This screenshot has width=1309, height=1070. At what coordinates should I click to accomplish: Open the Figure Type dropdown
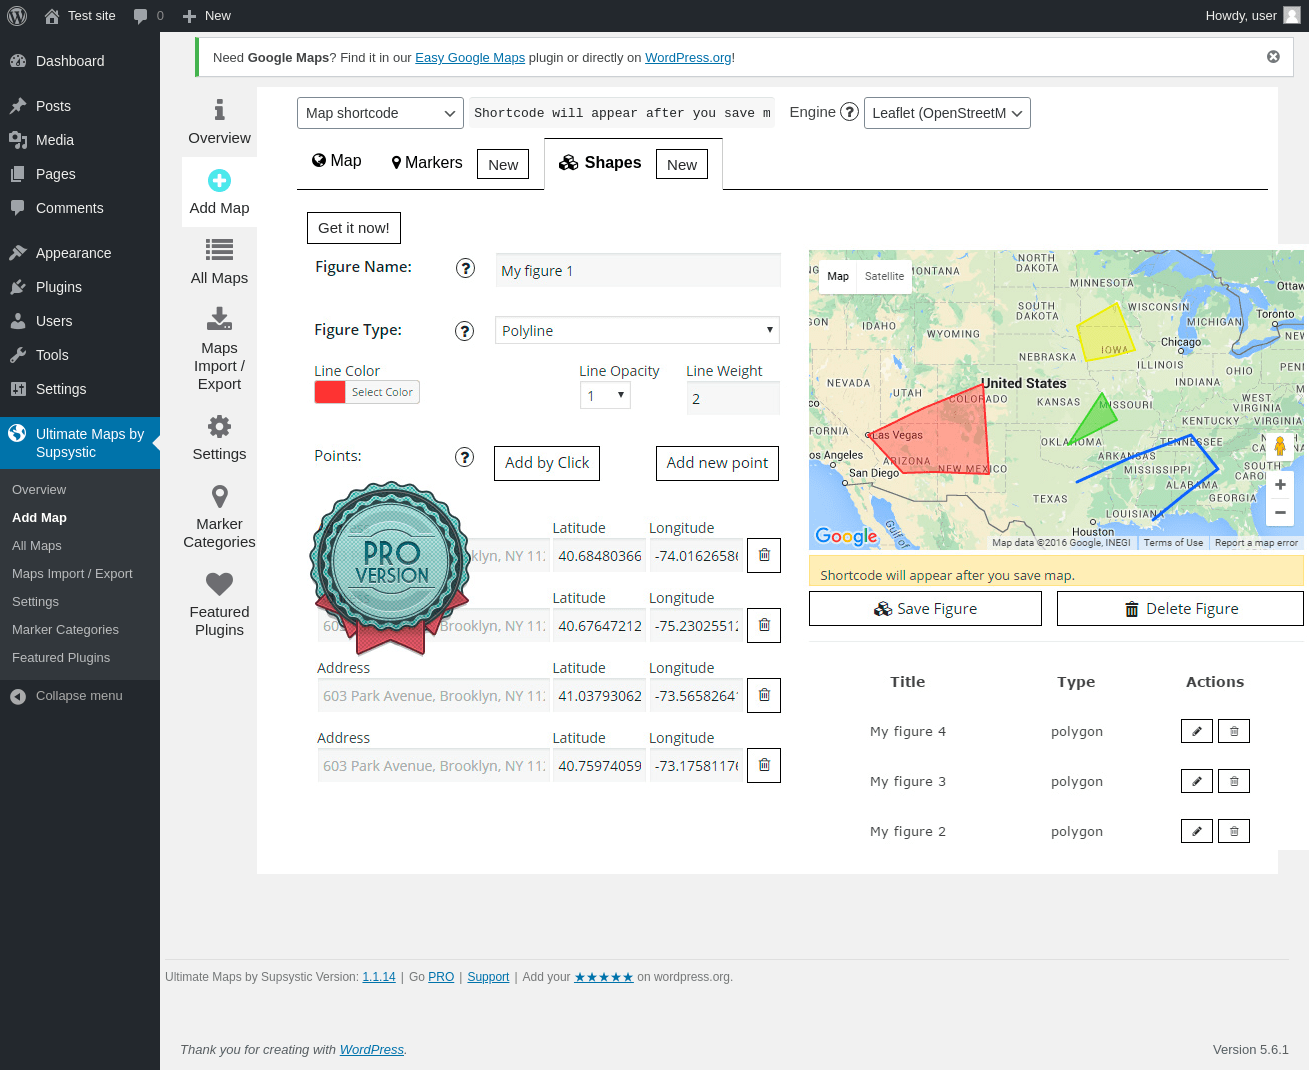637,331
